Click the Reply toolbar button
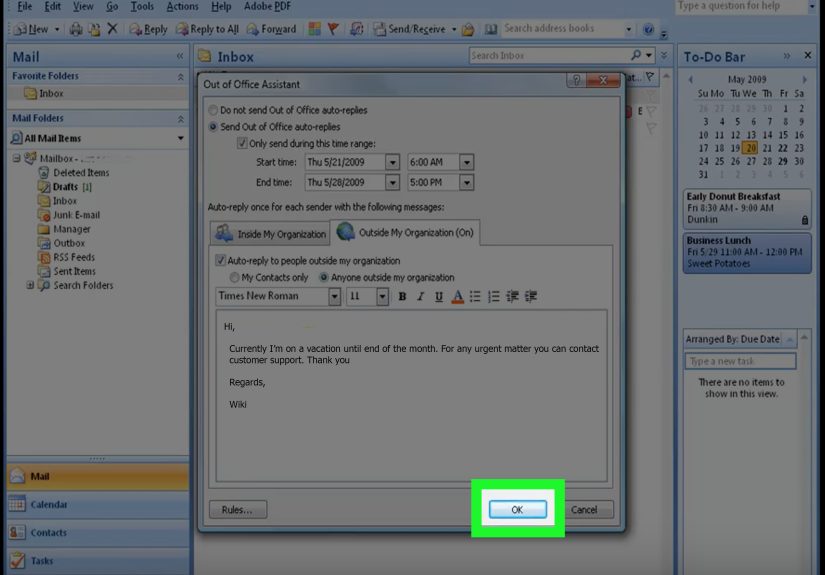The height and width of the screenshot is (575, 825). click(148, 29)
